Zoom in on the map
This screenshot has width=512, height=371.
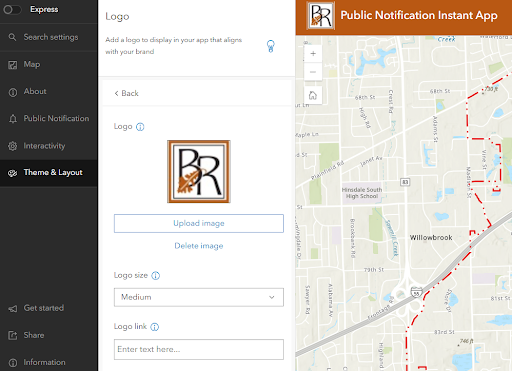pyautogui.click(x=313, y=54)
